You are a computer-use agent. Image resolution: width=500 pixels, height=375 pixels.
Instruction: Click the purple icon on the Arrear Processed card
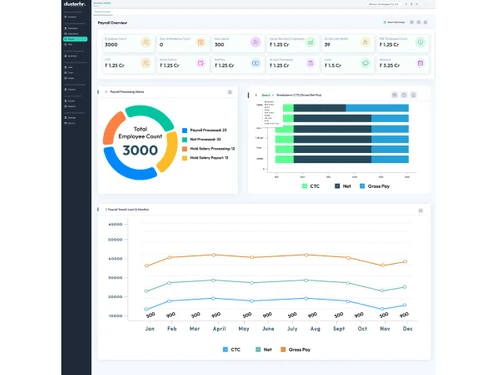310,63
